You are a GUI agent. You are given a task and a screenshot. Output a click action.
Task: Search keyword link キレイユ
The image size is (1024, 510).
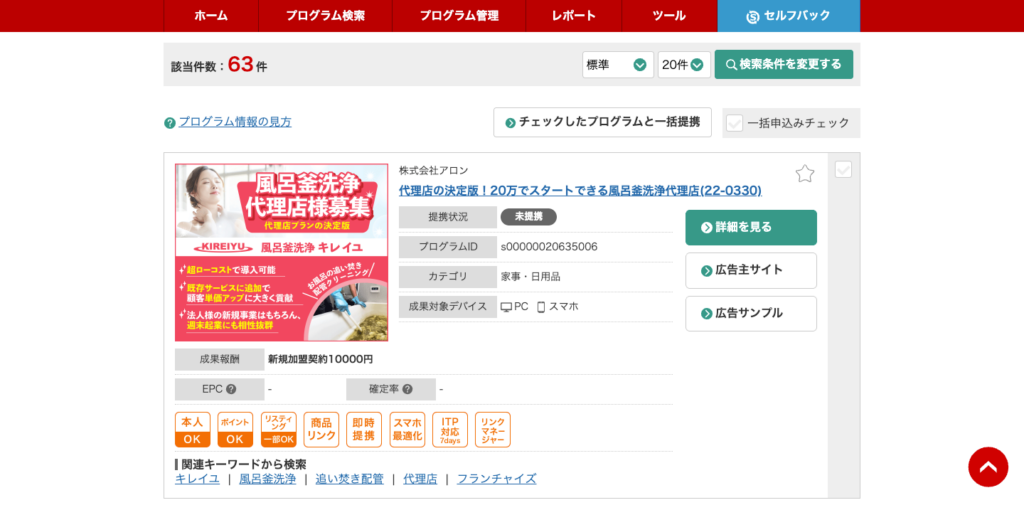pos(197,479)
